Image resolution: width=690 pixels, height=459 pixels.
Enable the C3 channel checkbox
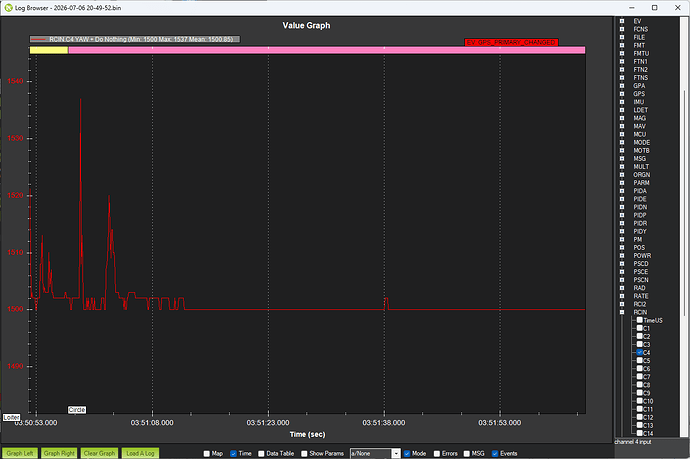(x=640, y=344)
